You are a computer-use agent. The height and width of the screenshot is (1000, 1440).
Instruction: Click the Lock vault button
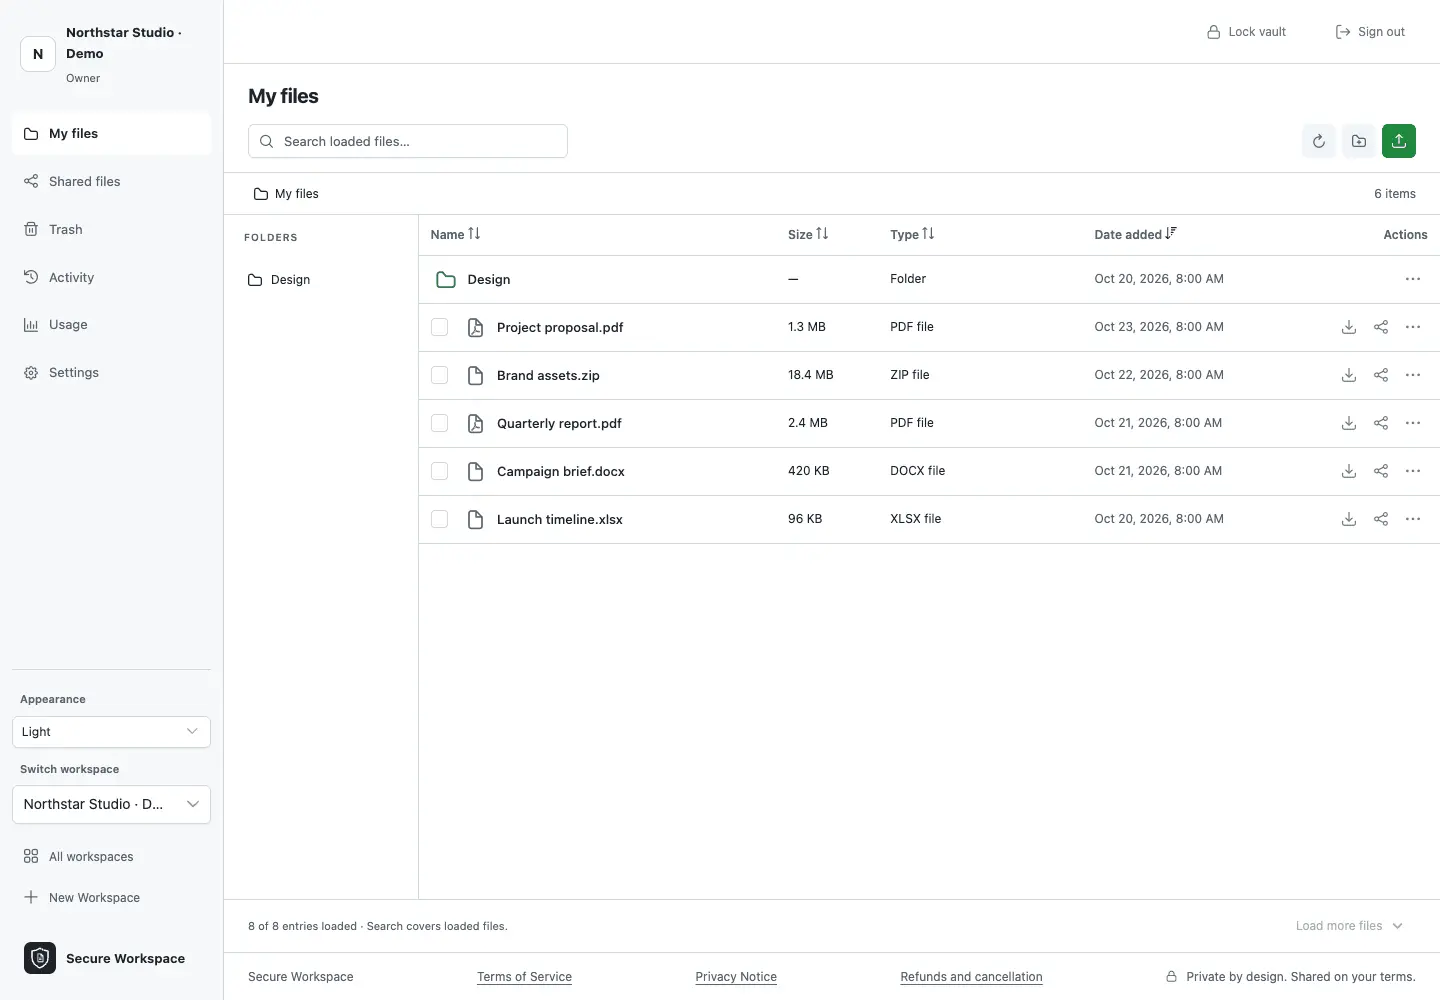click(1246, 32)
